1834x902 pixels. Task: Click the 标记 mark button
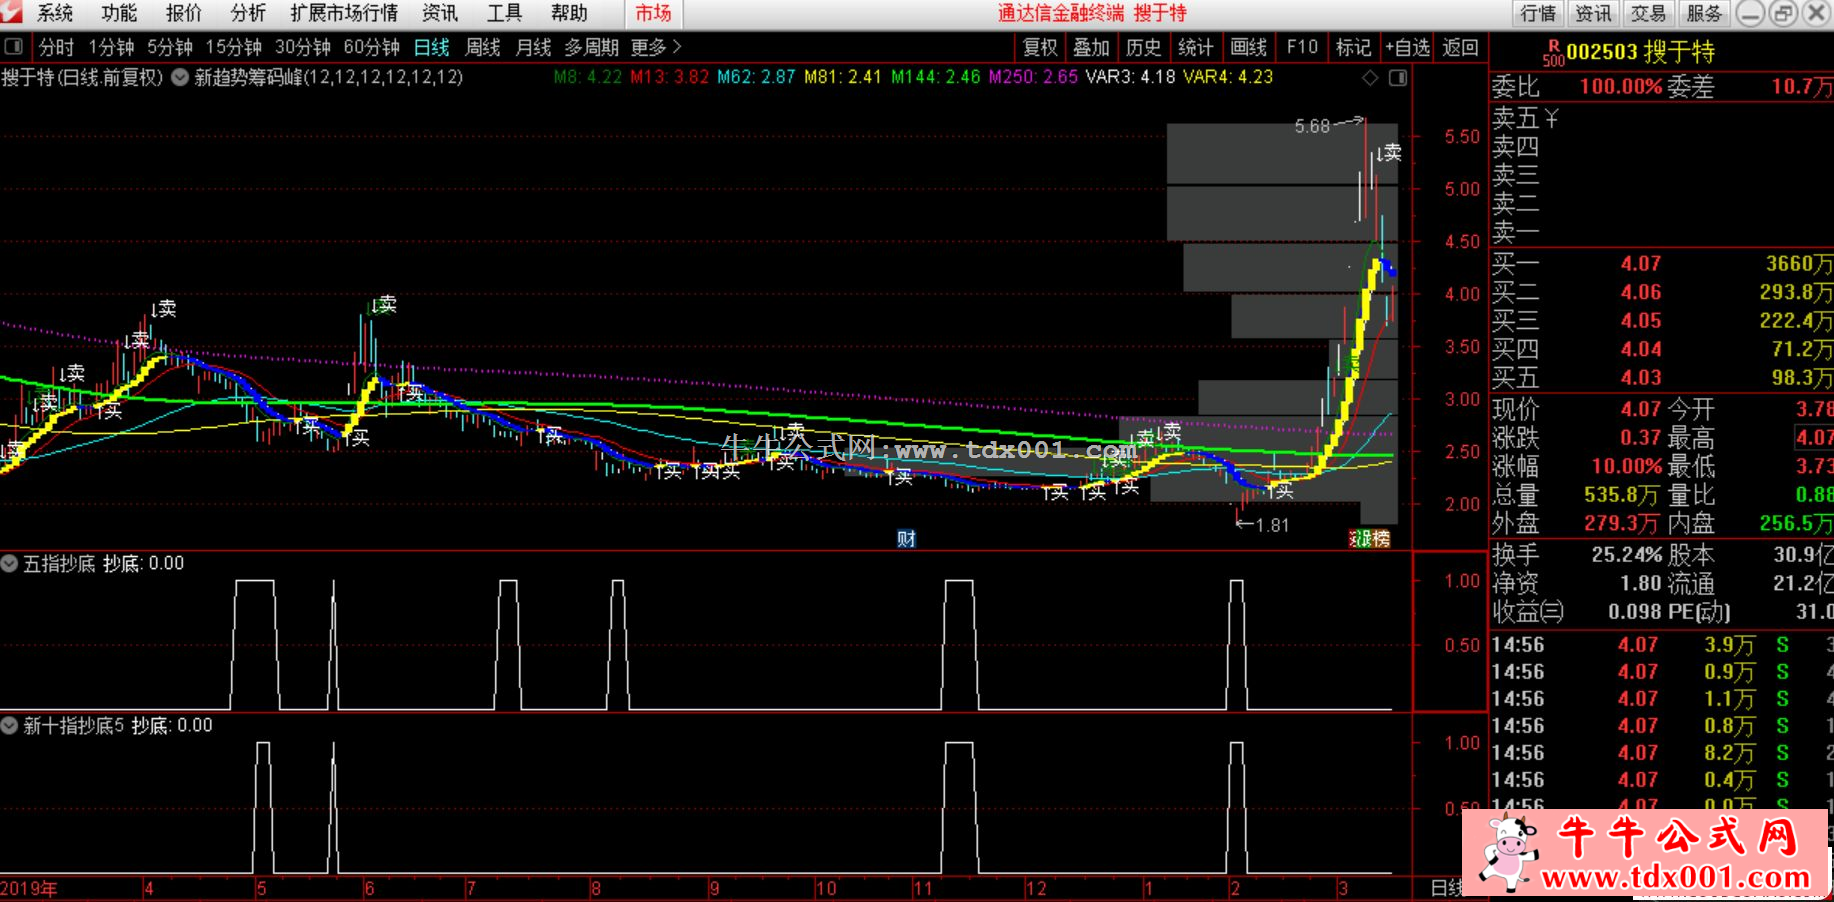(1354, 47)
